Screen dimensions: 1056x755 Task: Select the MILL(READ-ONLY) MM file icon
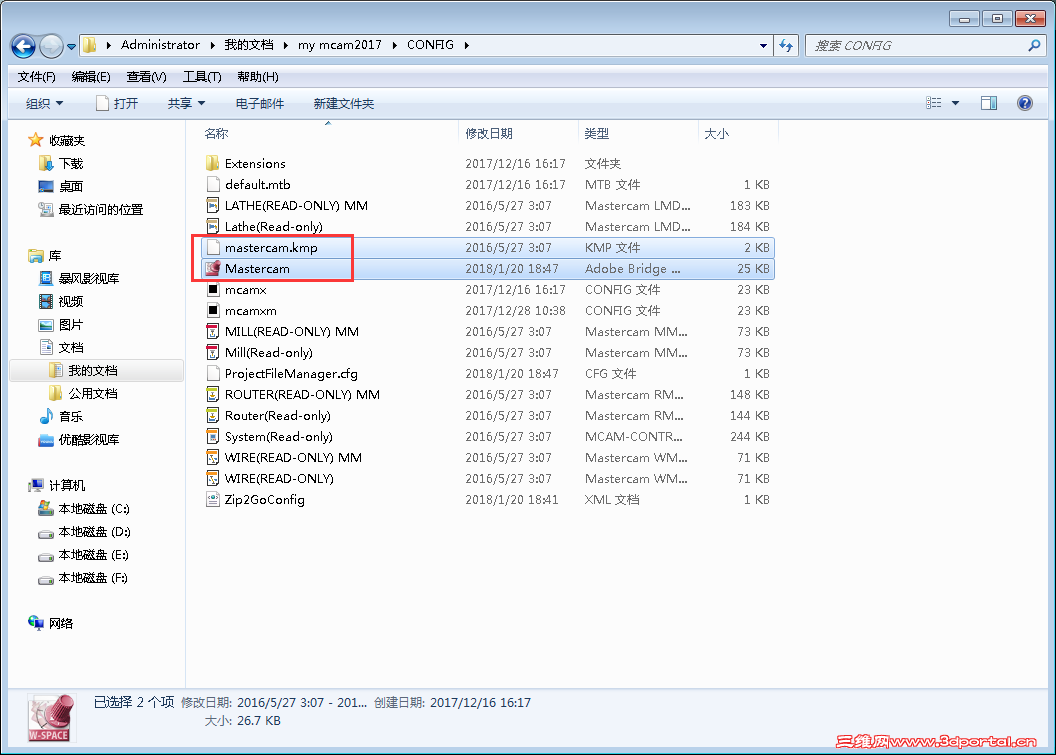[x=213, y=331]
